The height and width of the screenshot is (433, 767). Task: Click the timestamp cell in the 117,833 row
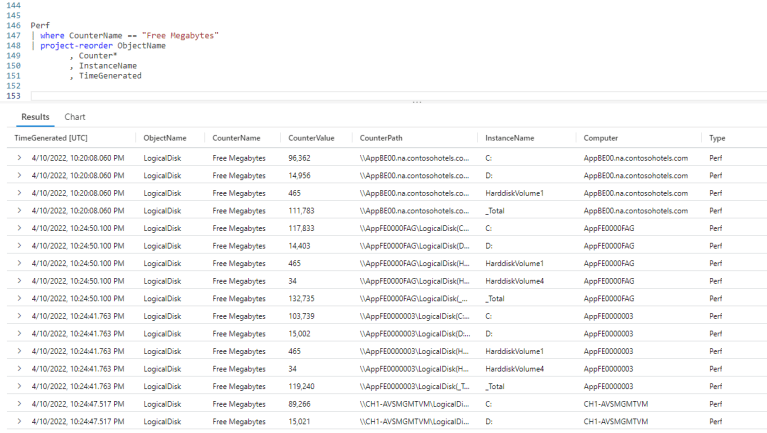(78, 228)
